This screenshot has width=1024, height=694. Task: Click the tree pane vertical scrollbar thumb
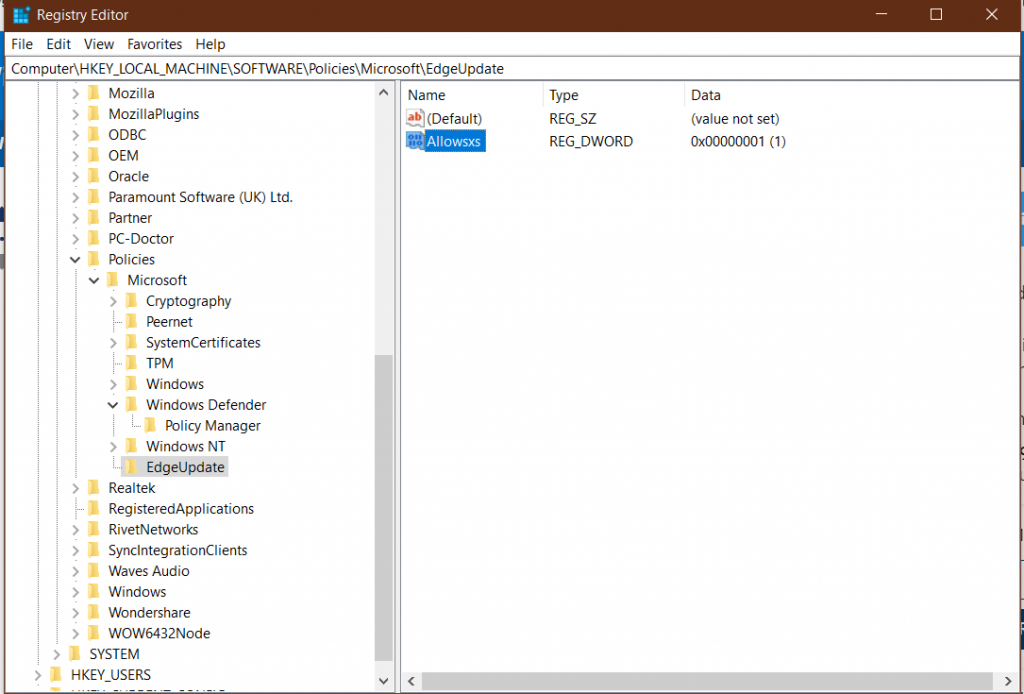click(x=384, y=508)
